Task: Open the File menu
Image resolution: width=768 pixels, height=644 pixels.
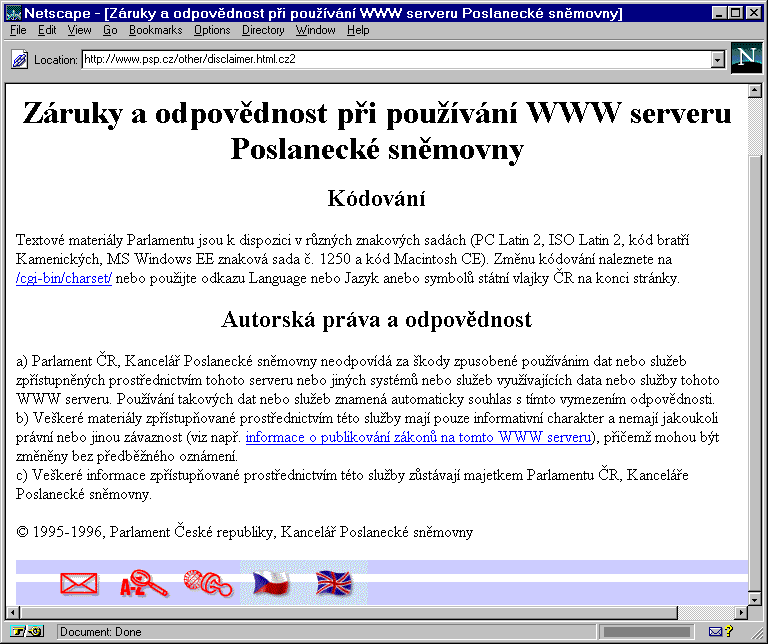Action: click(18, 30)
